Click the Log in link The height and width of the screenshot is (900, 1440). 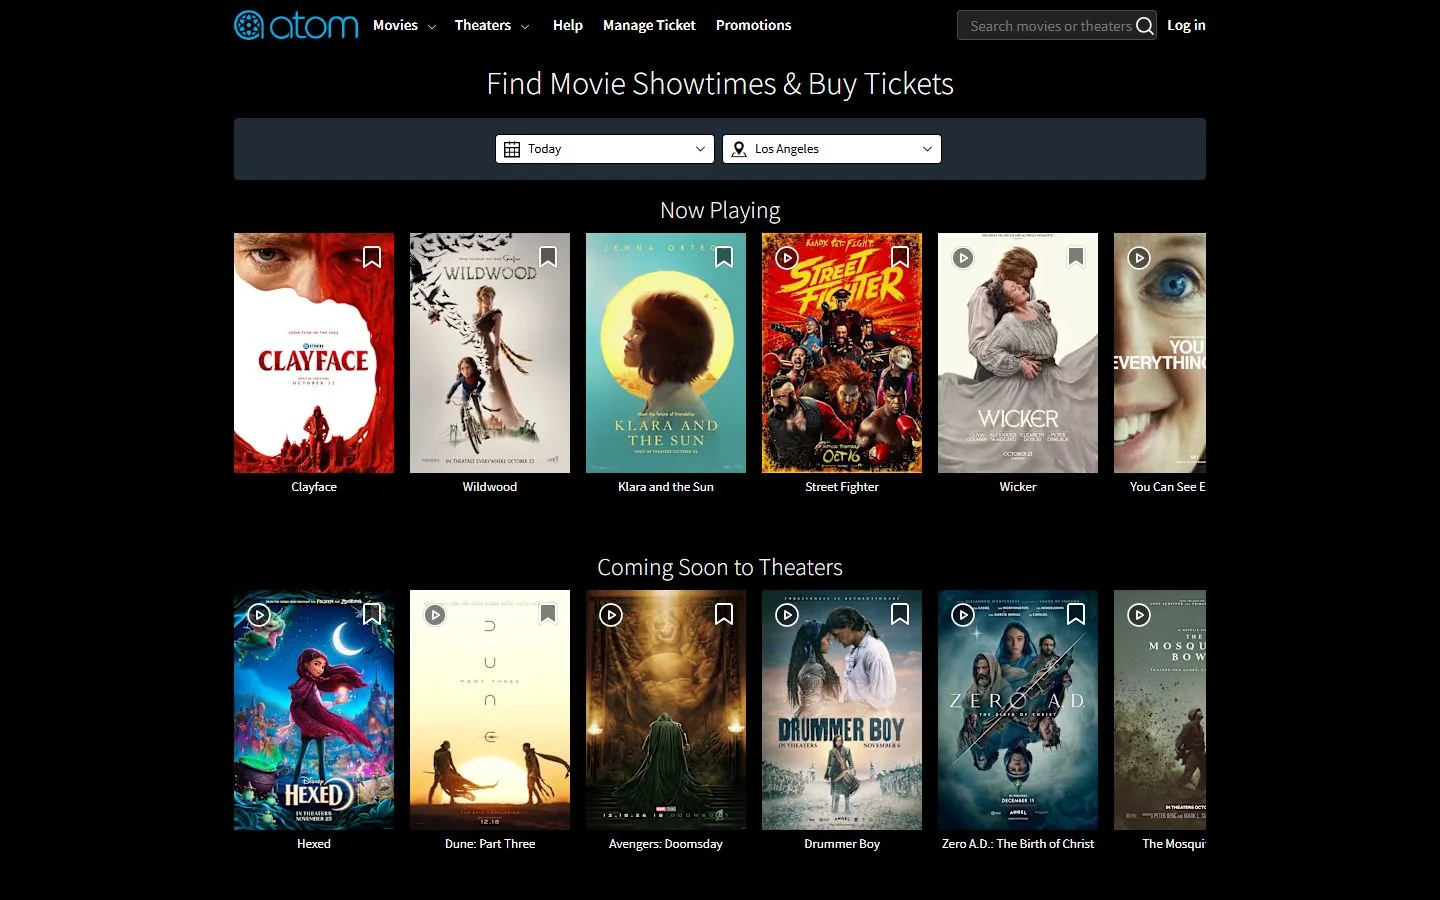pos(1186,25)
